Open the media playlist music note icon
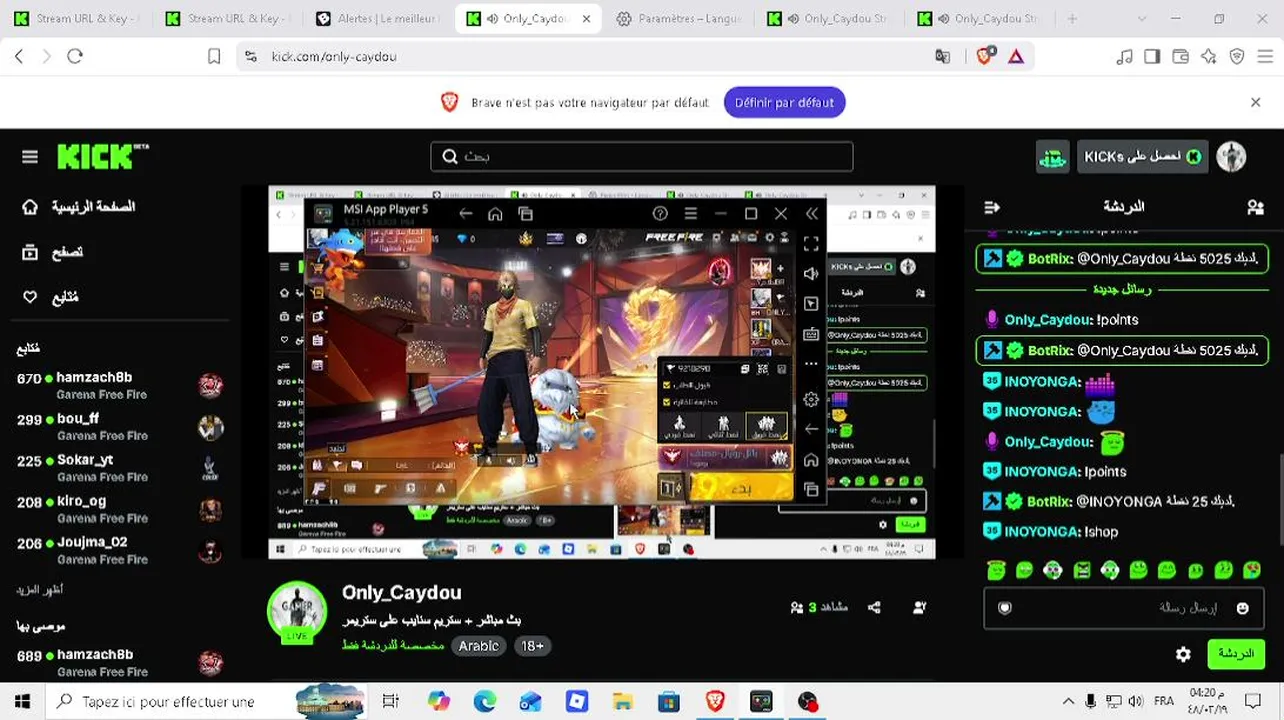The width and height of the screenshot is (1284, 720). [1124, 57]
